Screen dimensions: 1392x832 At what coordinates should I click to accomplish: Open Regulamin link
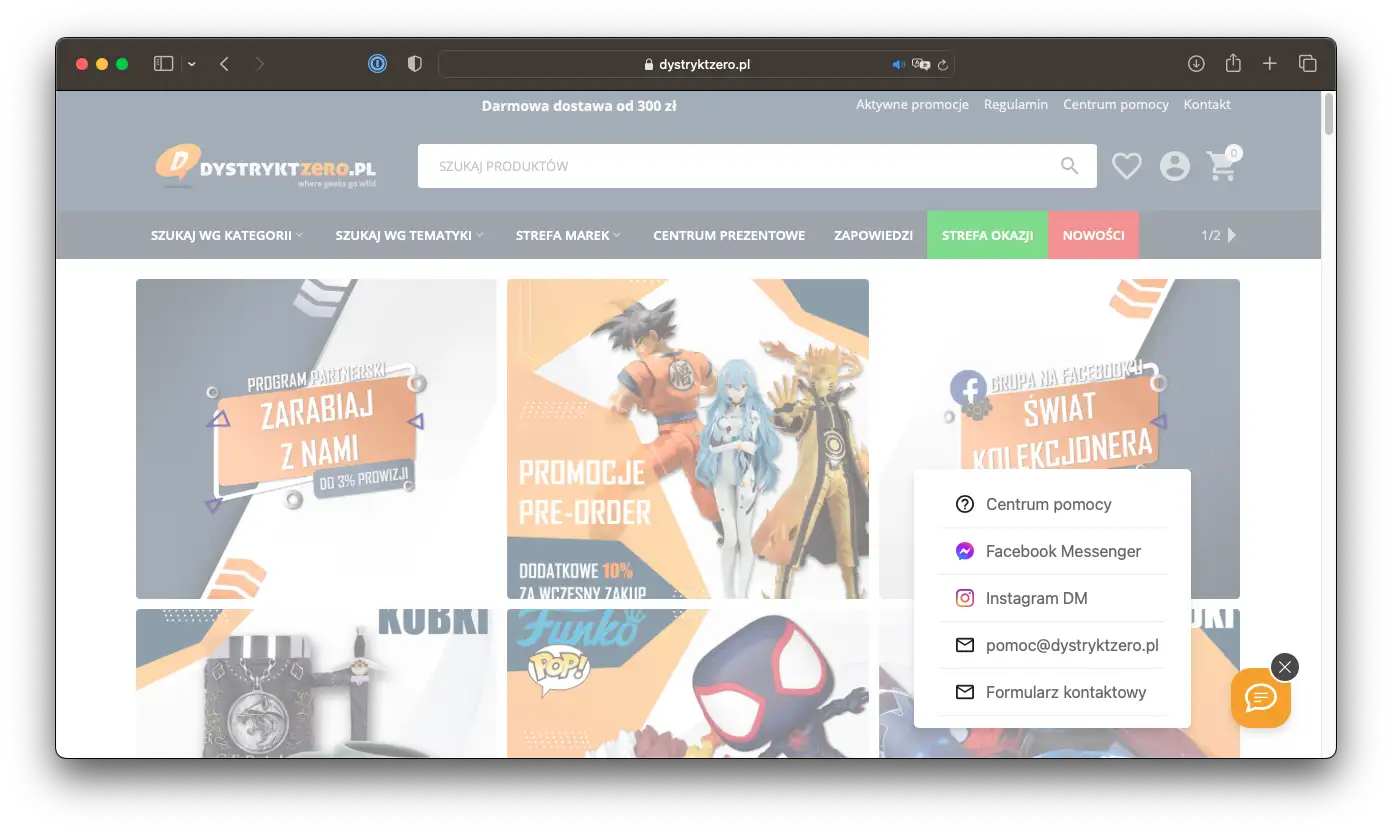(x=1016, y=104)
